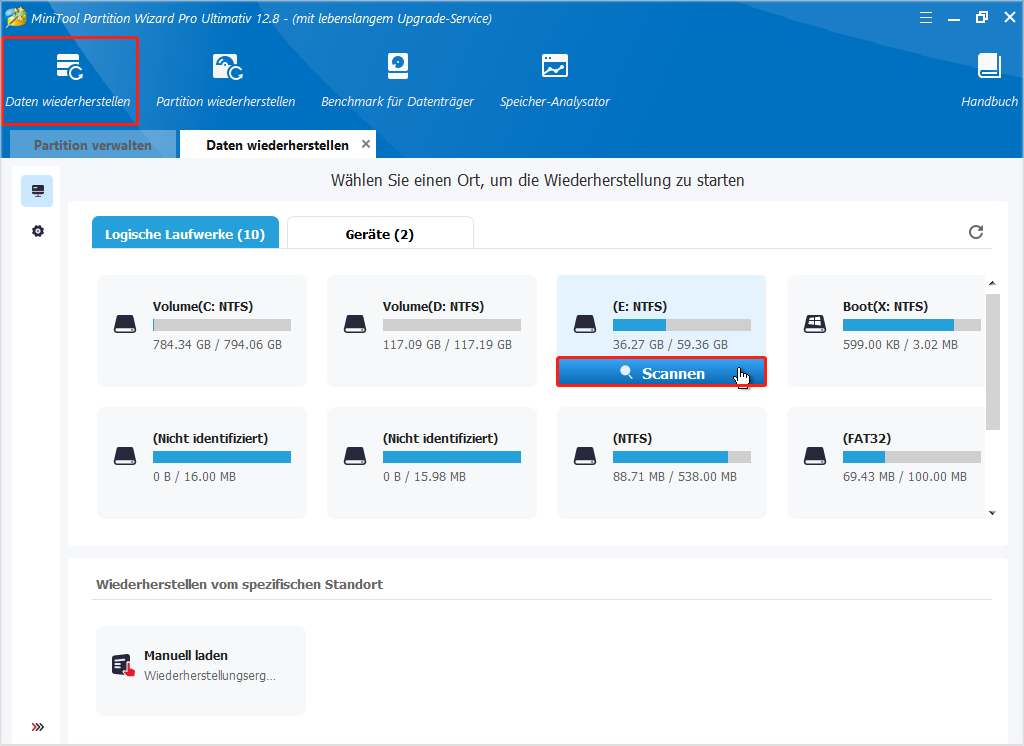Click usage bar of Volume(C: NTFS)
The height and width of the screenshot is (746, 1024).
[221, 325]
